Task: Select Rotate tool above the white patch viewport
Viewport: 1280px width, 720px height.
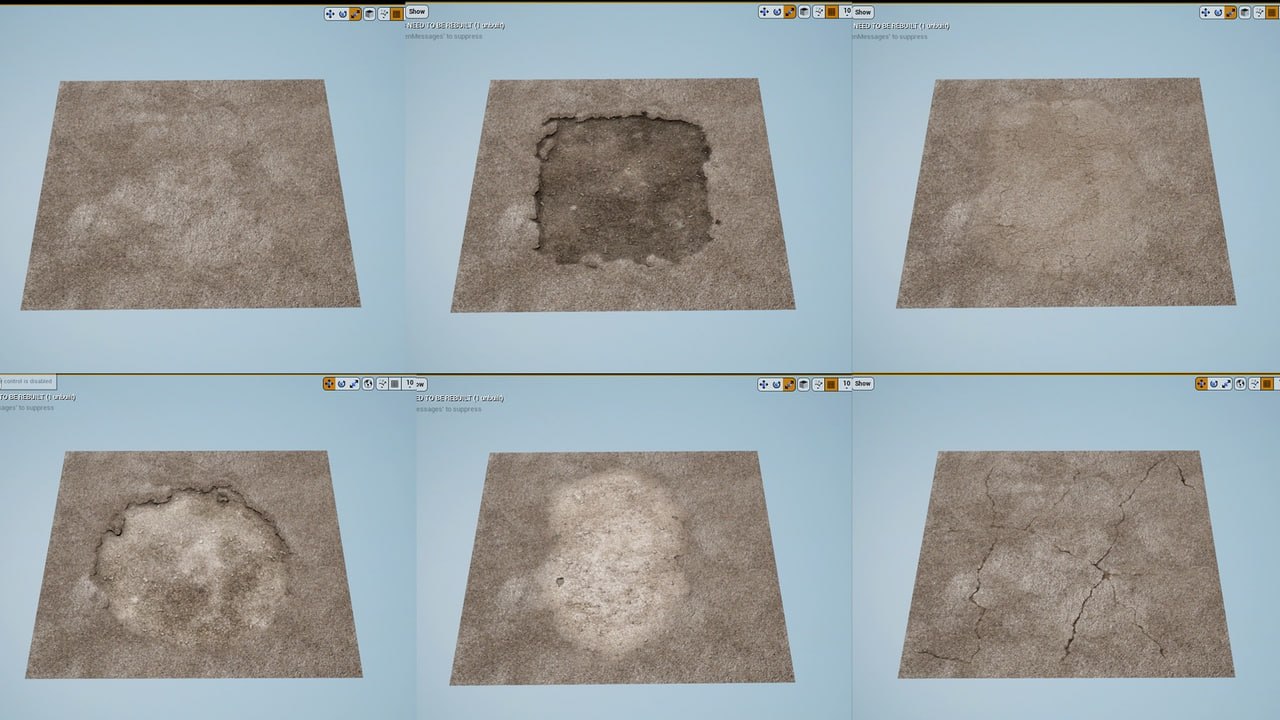Action: click(x=777, y=383)
